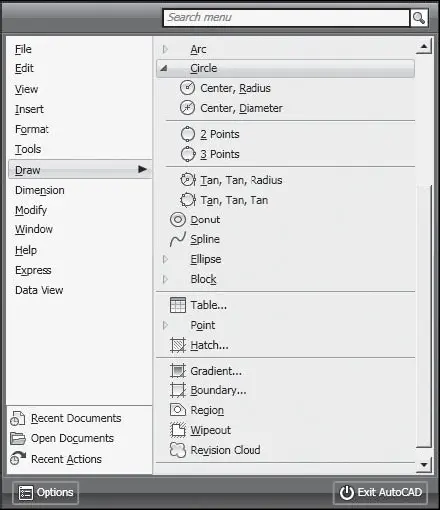Screen dimensions: 440x510
Task: Select the Spline curve icon
Action: click(x=178, y=239)
